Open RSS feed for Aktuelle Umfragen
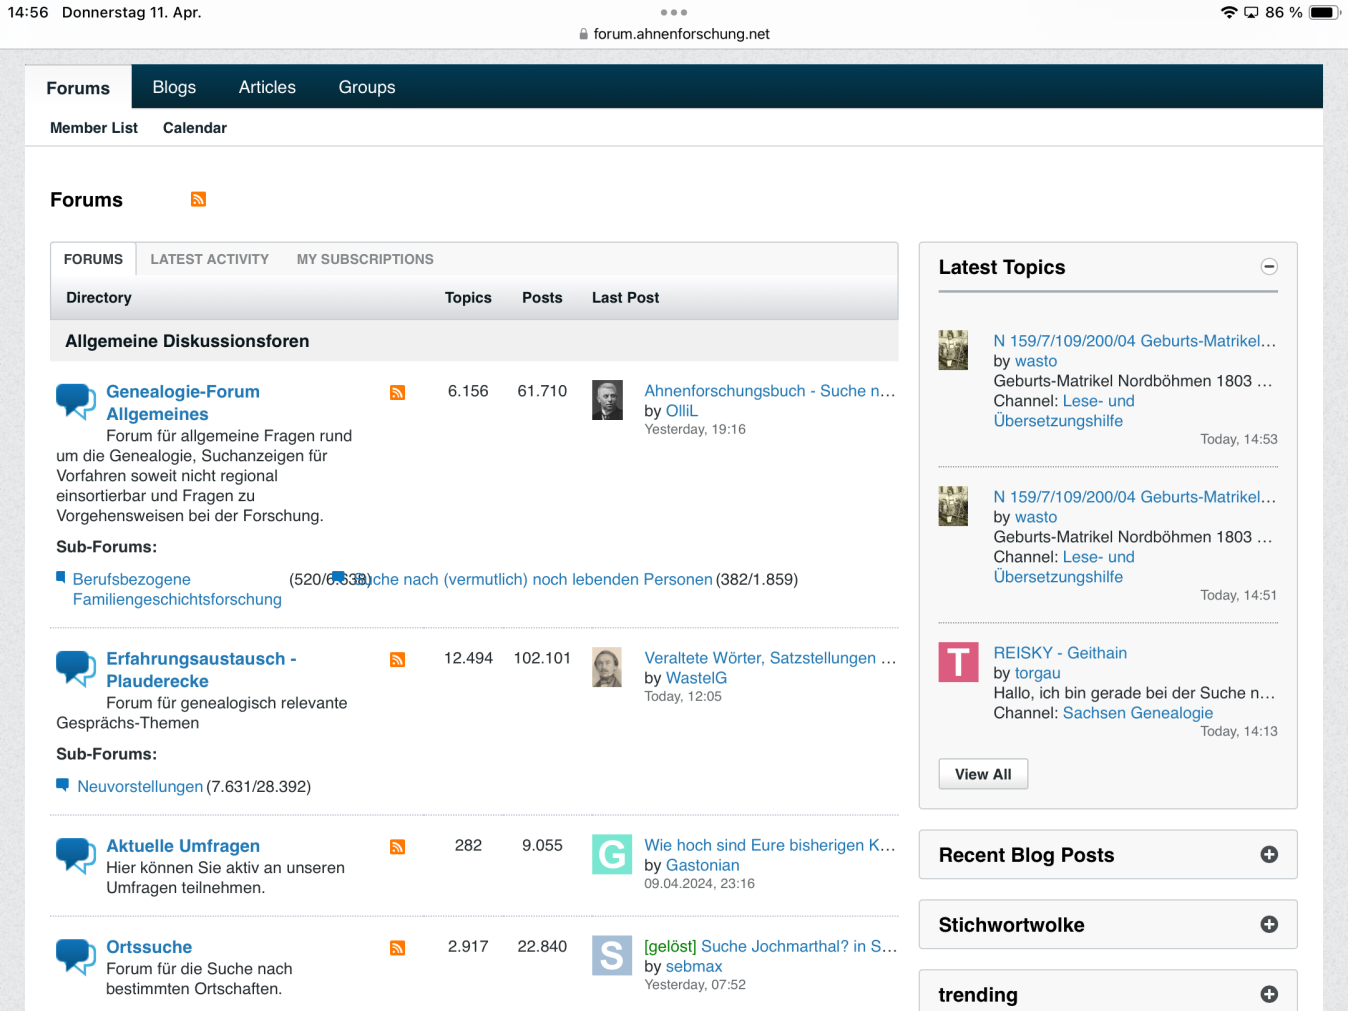This screenshot has height=1011, width=1348. (397, 847)
